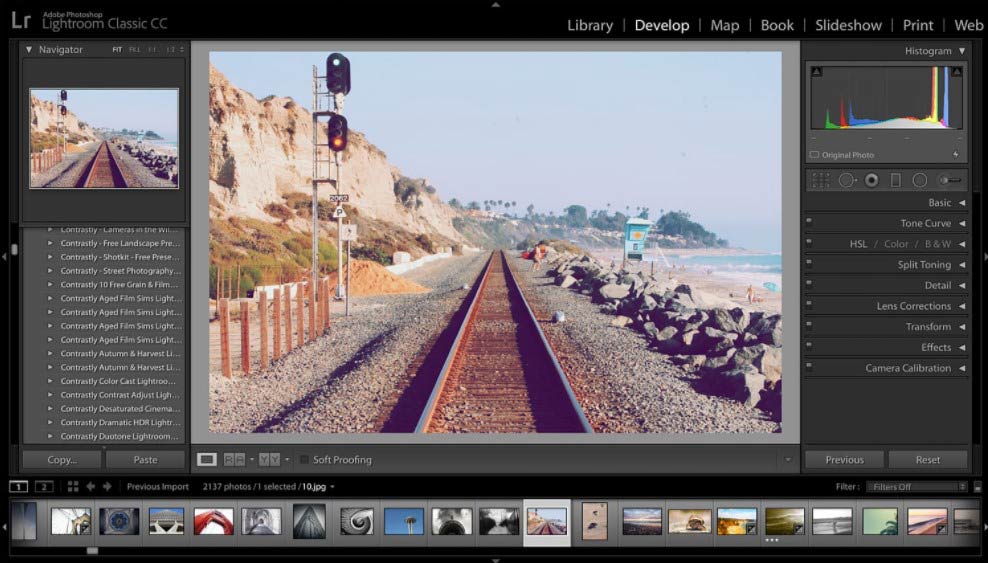
Task: Select the Crop Overlay tool icon
Action: click(821, 180)
